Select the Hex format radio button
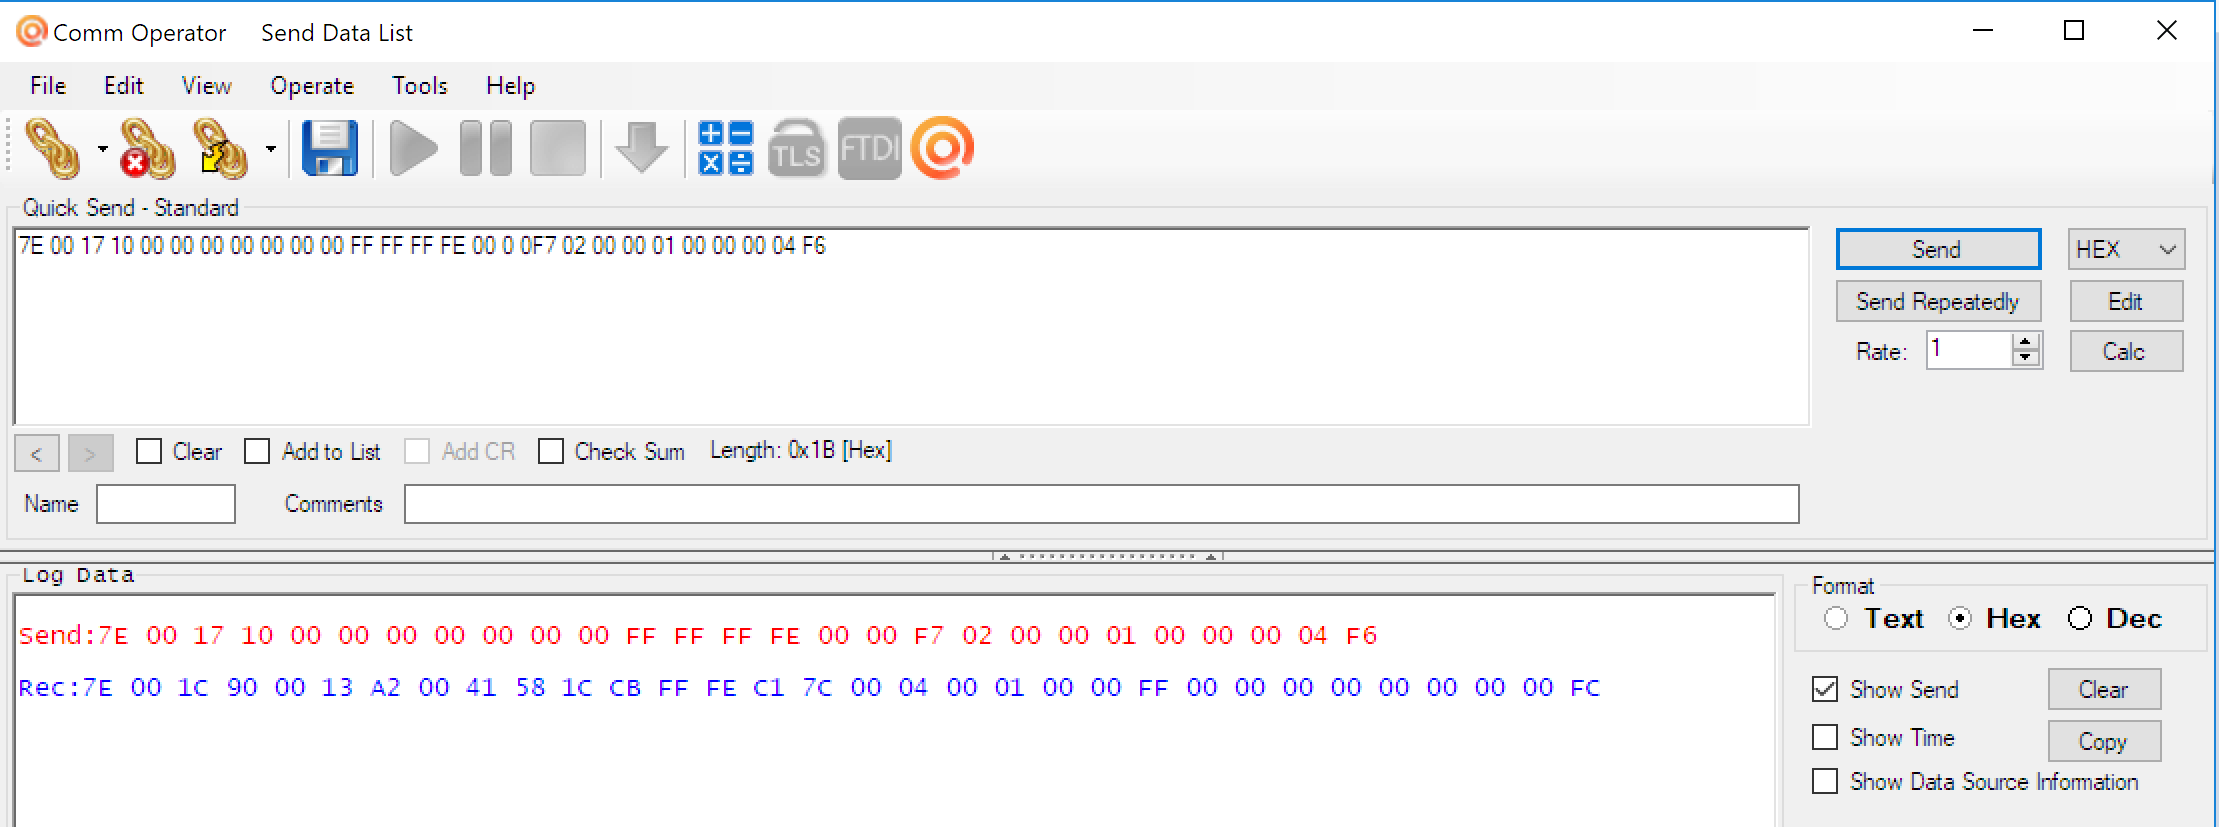 click(1960, 619)
